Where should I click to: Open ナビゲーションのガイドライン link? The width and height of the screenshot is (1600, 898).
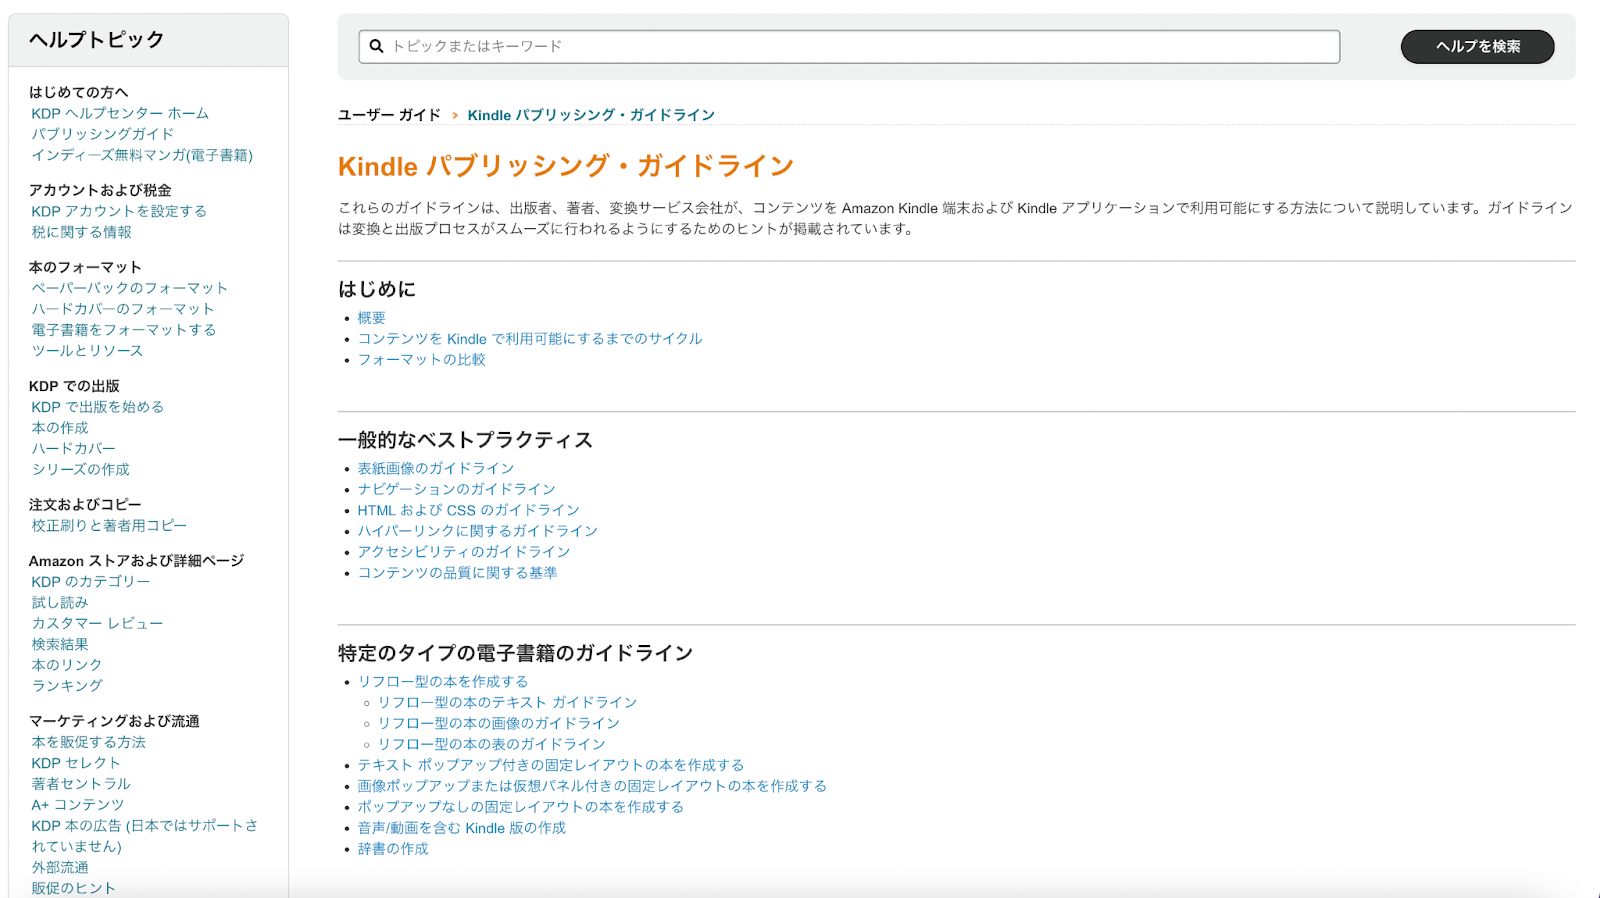pyautogui.click(x=457, y=489)
